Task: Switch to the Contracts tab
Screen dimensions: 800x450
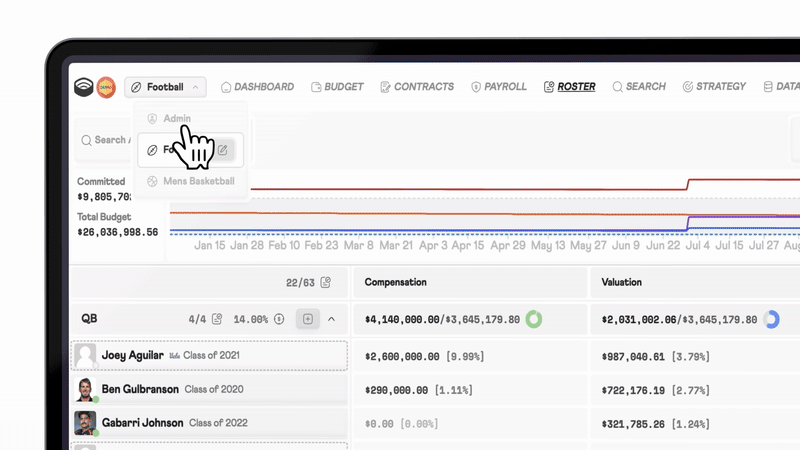Action: [417, 87]
